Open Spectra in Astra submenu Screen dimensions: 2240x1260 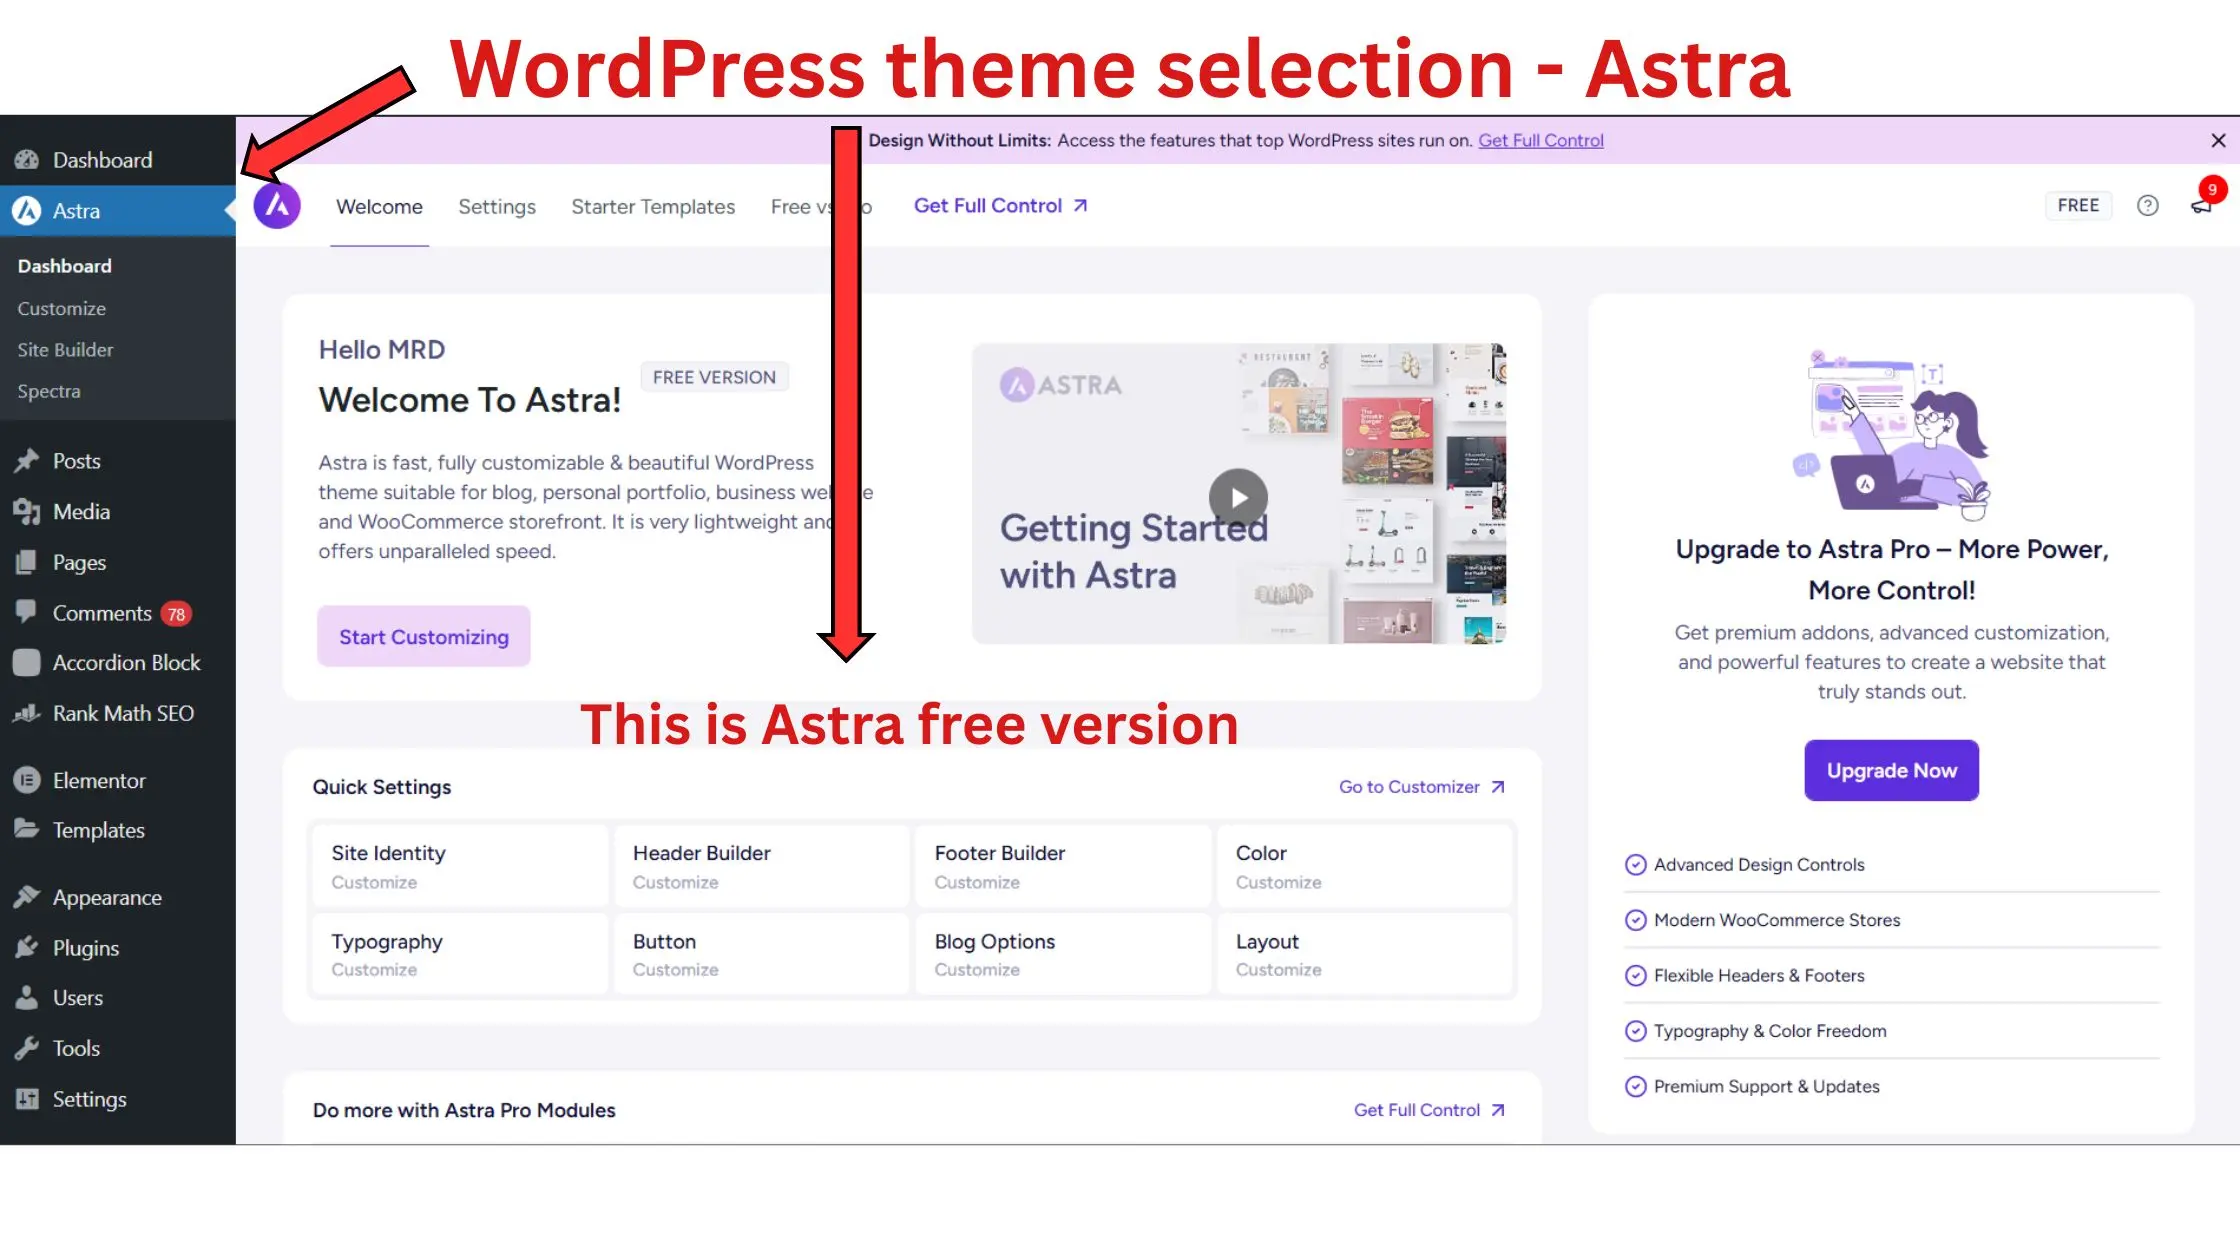pyautogui.click(x=49, y=392)
